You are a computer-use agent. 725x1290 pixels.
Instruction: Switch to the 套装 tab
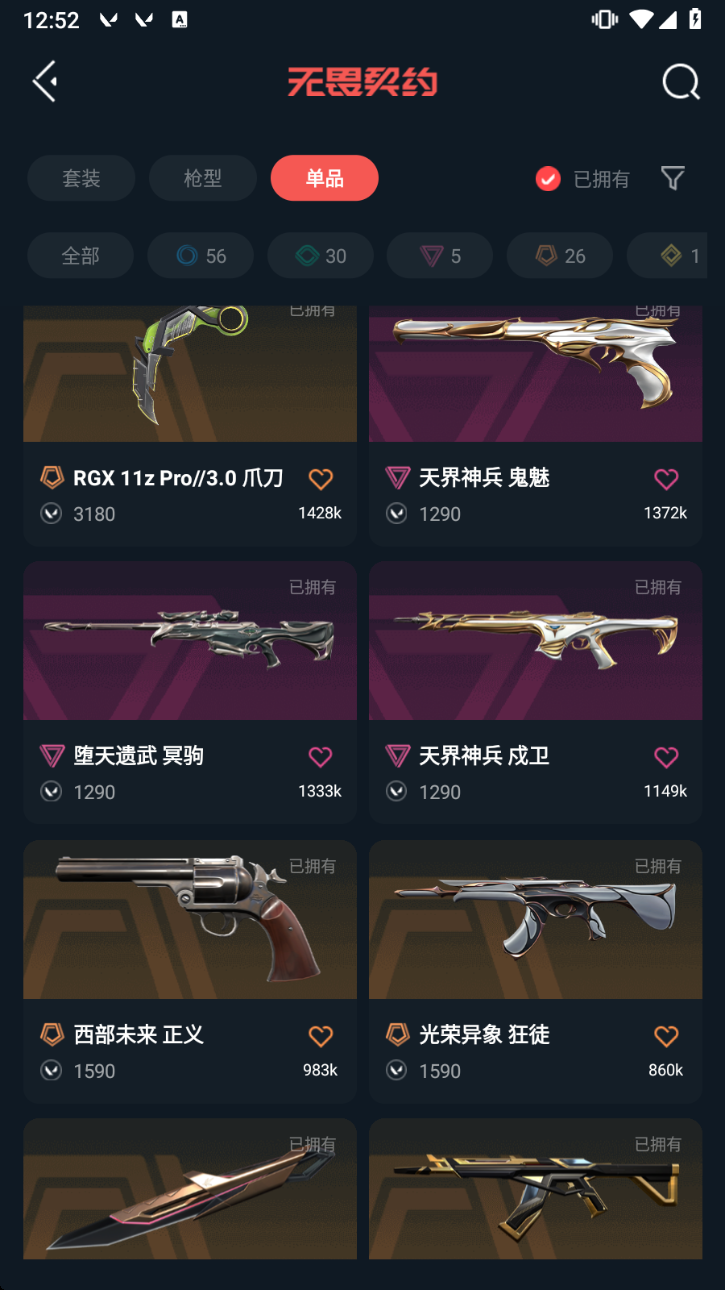point(81,178)
